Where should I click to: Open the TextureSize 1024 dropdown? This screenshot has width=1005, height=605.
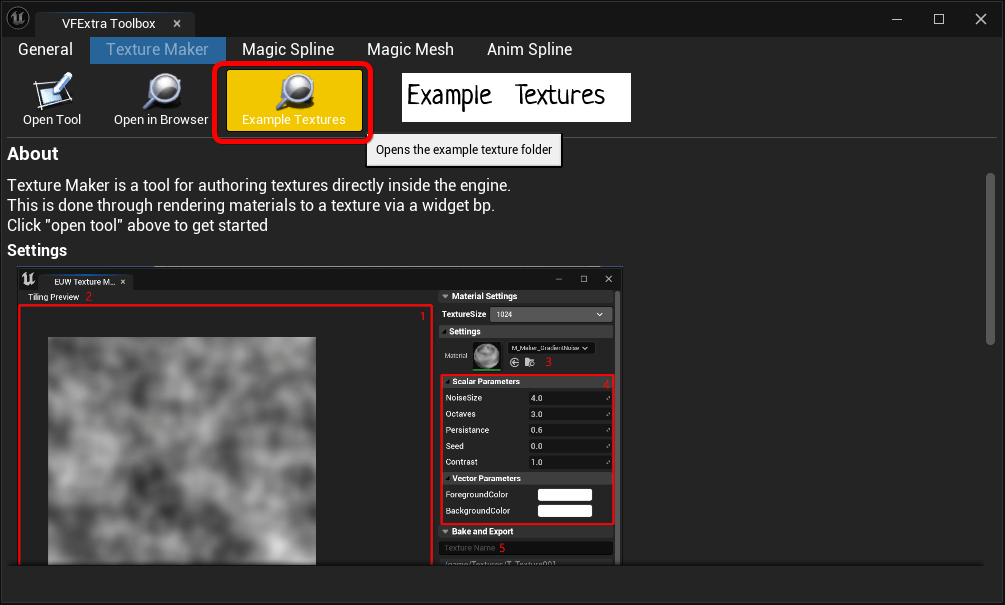(551, 314)
